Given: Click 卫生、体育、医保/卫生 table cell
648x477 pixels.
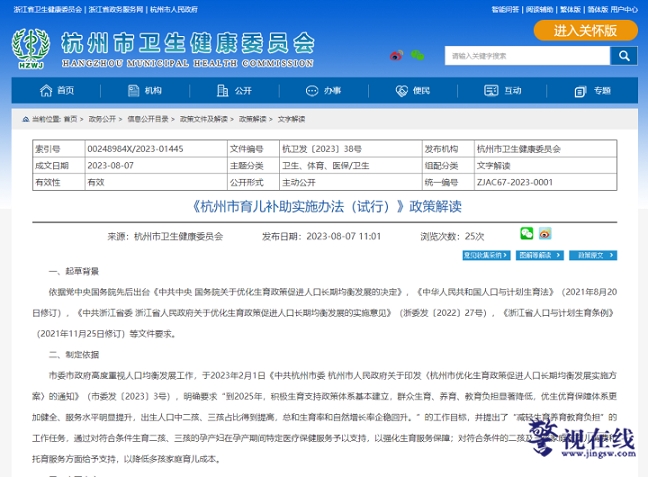Looking at the screenshot, I should click(x=350, y=166).
